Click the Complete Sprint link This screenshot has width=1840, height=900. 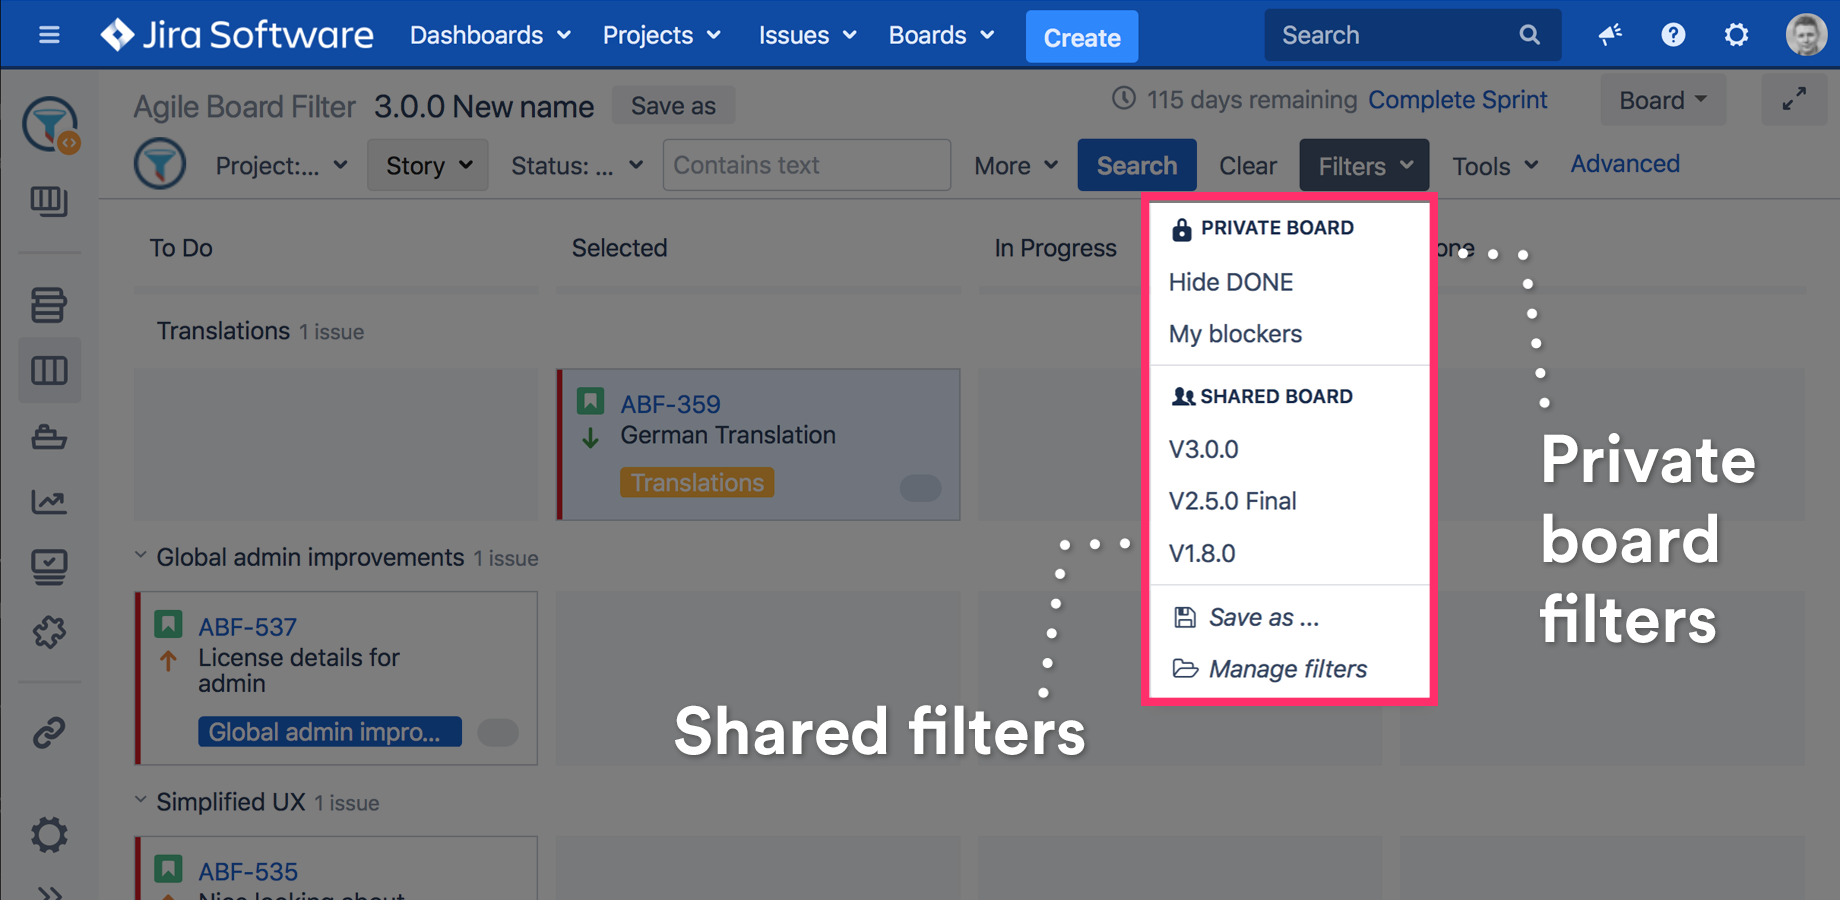point(1457,100)
